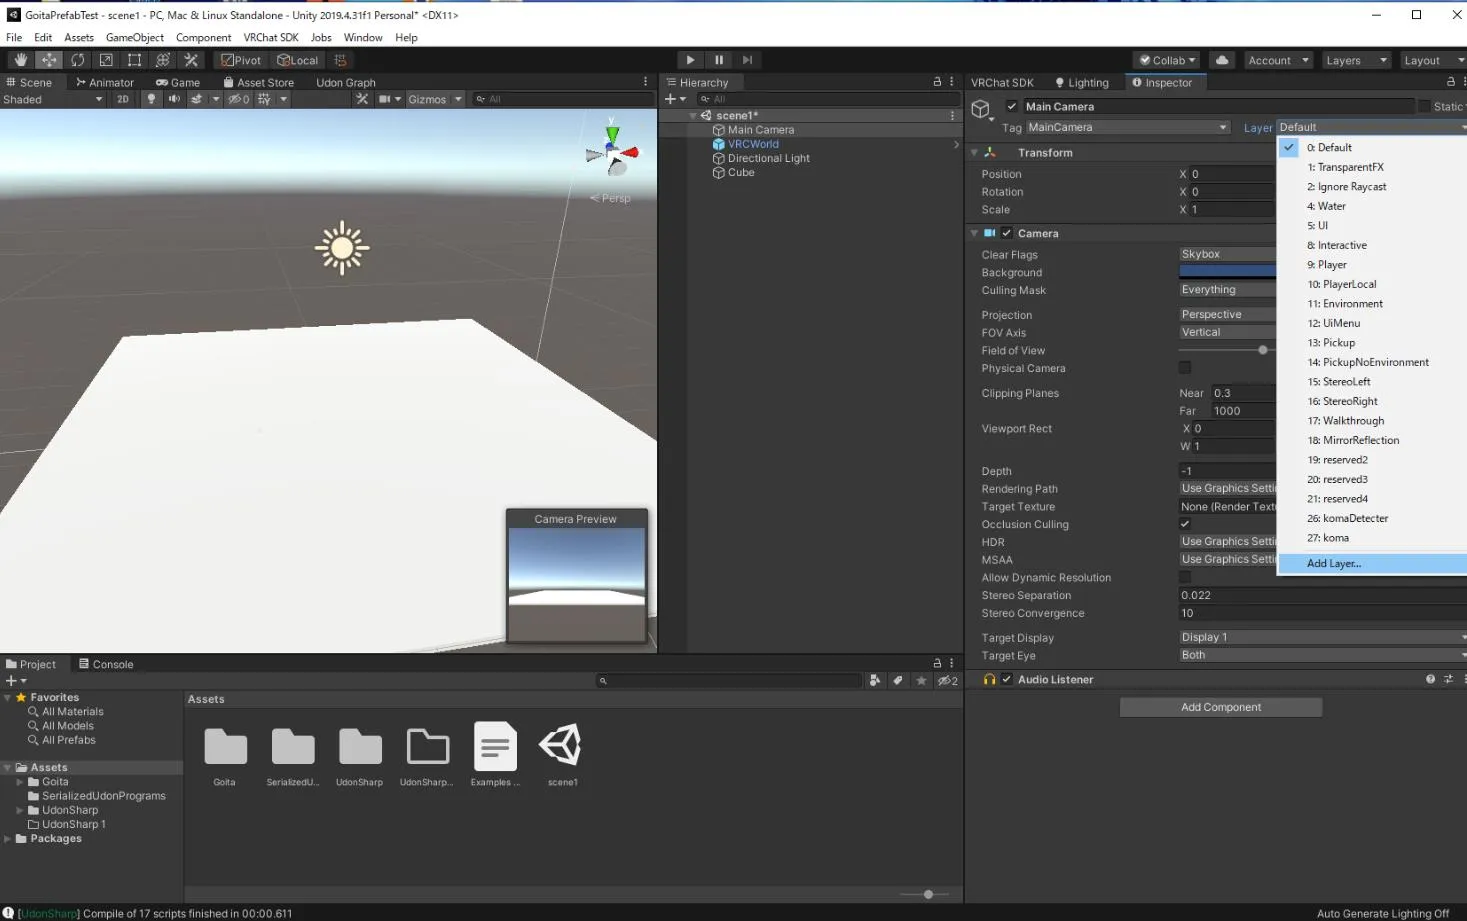Toggle the Occlusion Culling checkbox

(1185, 524)
